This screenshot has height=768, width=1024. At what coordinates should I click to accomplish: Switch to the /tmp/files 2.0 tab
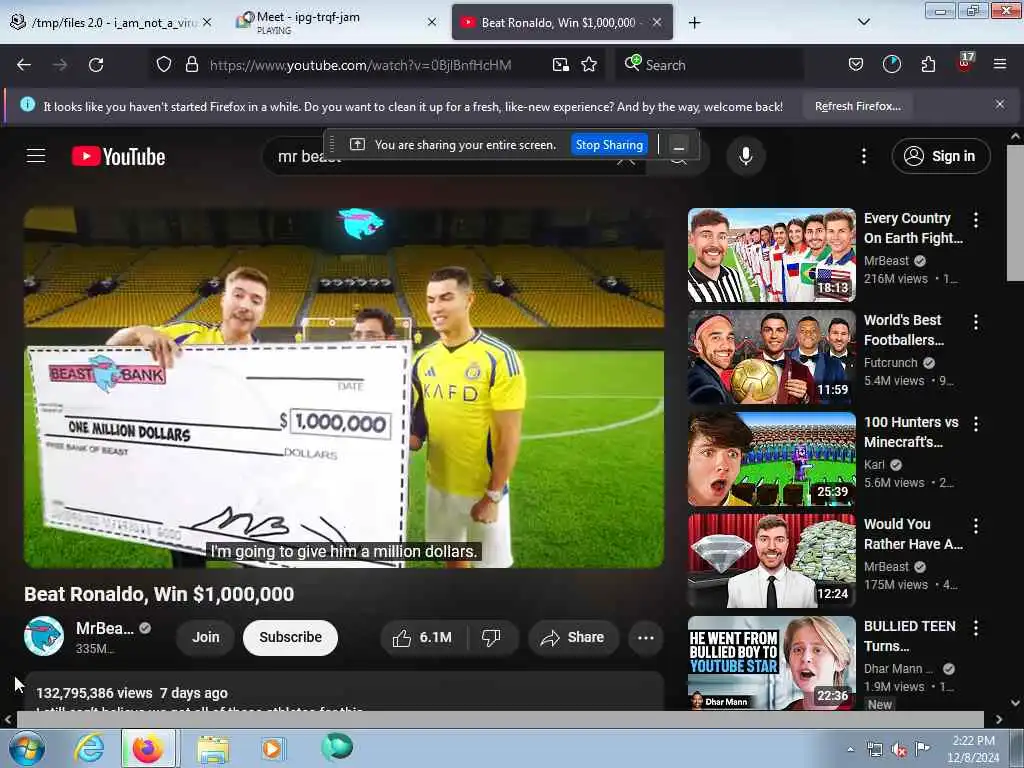(x=112, y=23)
